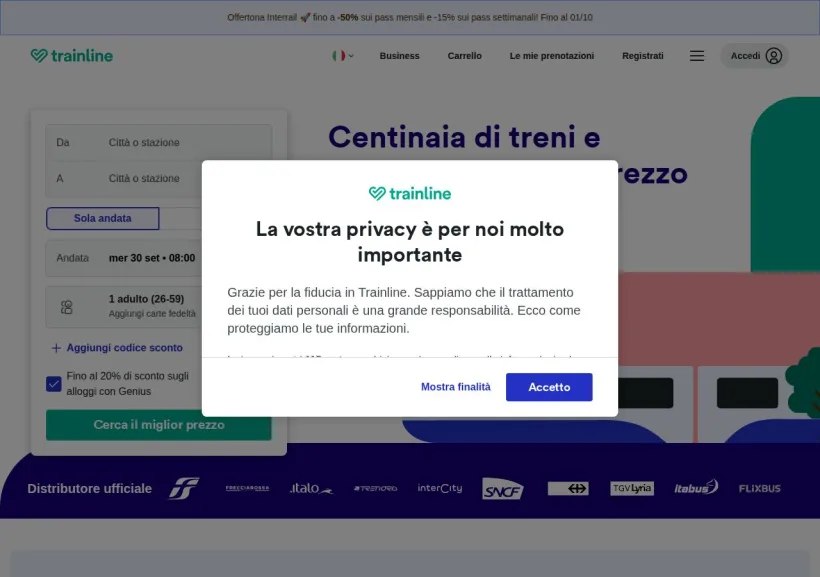Click Aggiungi carte fedeltà text
The height and width of the screenshot is (577, 820).
[x=152, y=313]
